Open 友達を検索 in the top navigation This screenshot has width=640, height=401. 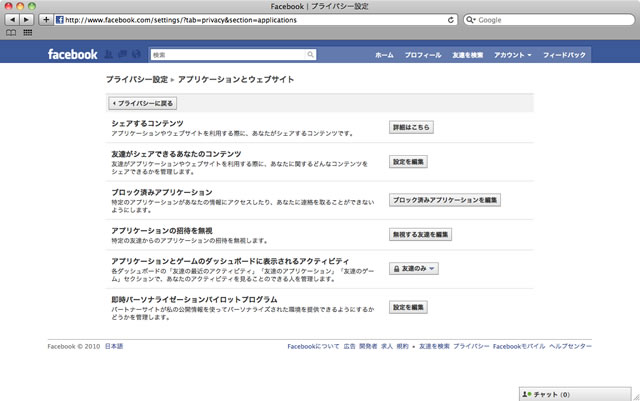tap(468, 55)
